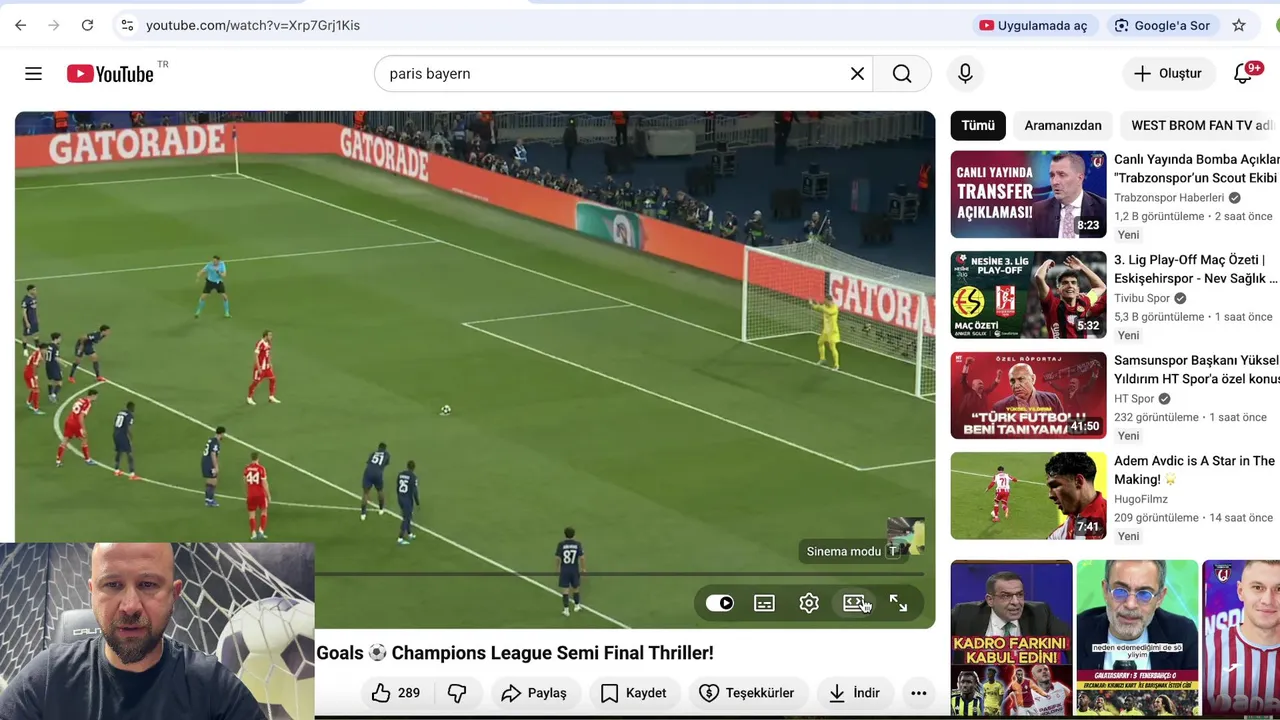Image resolution: width=1280 pixels, height=720 pixels.
Task: Save the video with Kaydet
Action: pos(633,693)
